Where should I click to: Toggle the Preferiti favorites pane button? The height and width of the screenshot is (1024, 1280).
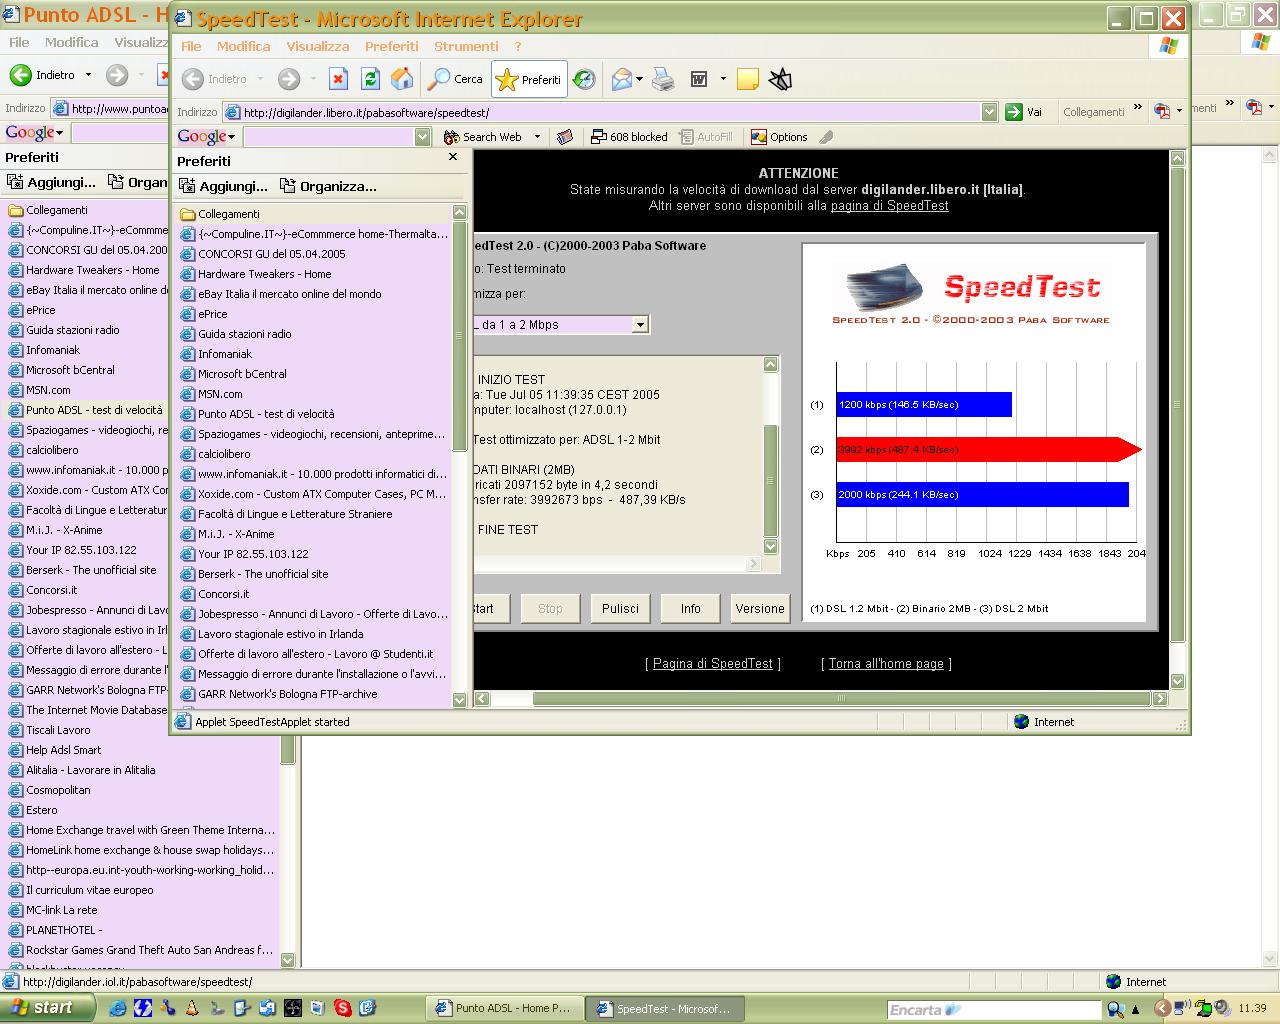(529, 79)
